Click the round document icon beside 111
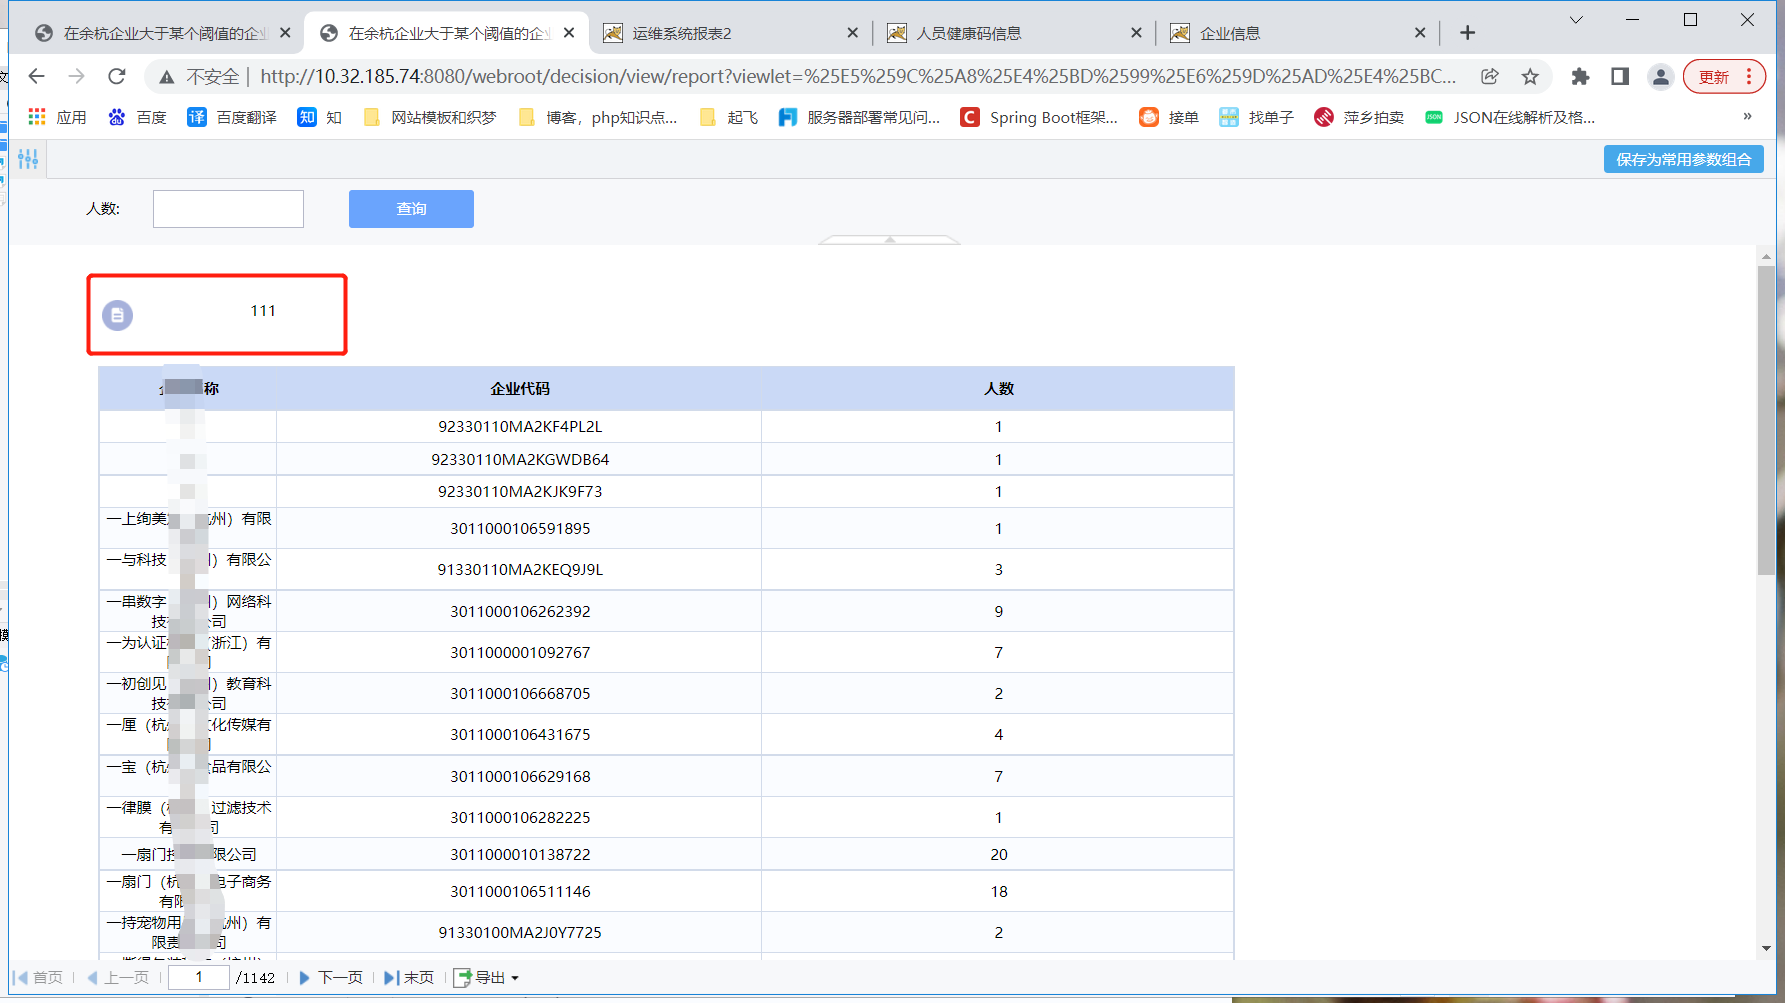 pos(117,315)
